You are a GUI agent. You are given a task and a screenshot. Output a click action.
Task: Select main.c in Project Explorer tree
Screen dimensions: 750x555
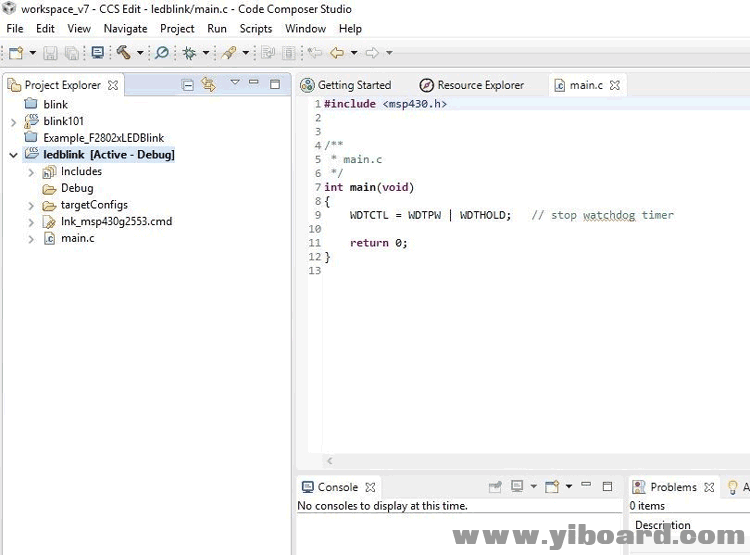(x=68, y=238)
